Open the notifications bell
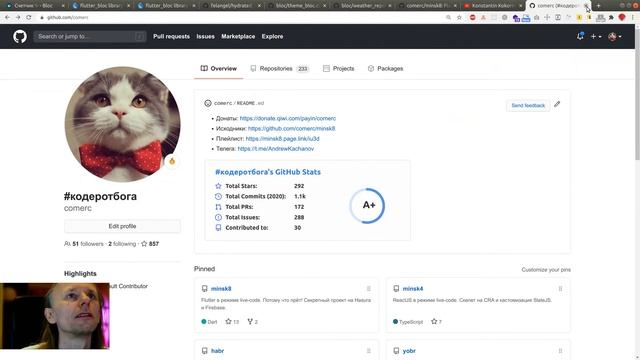 point(580,36)
